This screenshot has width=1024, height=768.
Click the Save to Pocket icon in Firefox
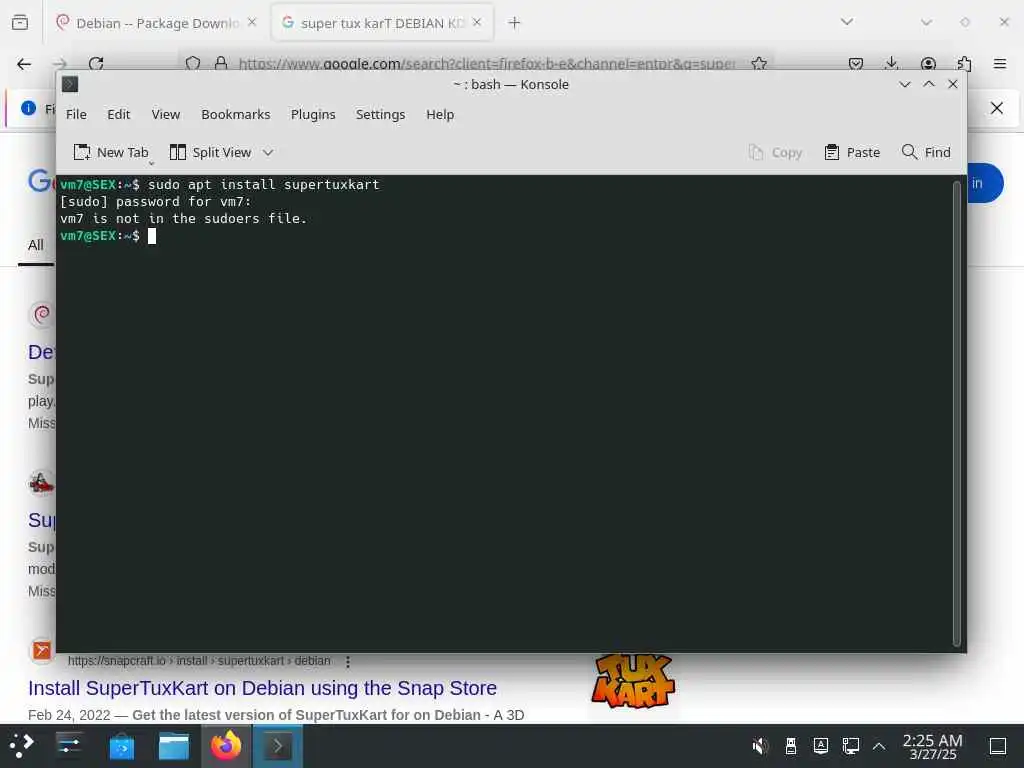click(856, 63)
